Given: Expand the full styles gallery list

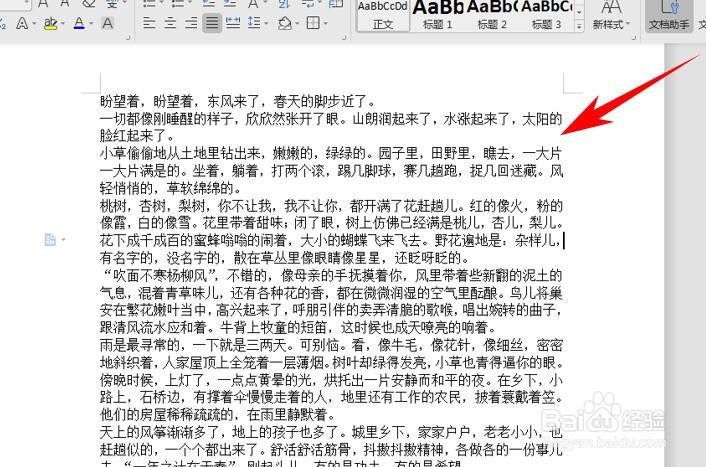Looking at the screenshot, I should tap(579, 27).
